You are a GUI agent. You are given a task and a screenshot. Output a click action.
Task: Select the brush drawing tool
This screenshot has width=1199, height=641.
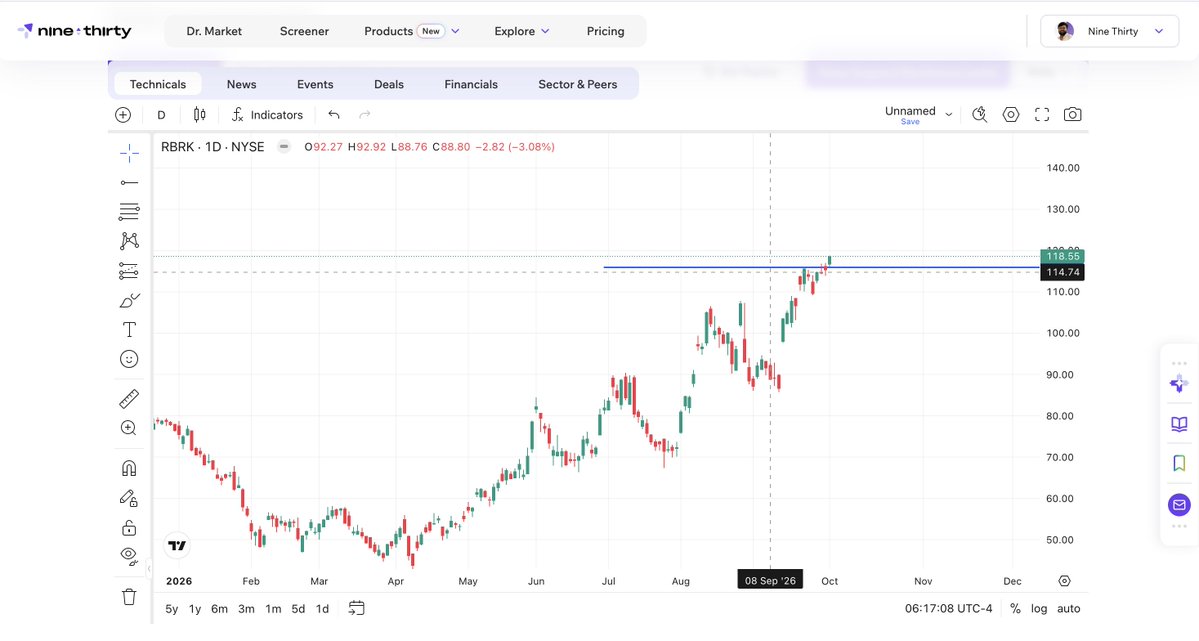point(129,301)
